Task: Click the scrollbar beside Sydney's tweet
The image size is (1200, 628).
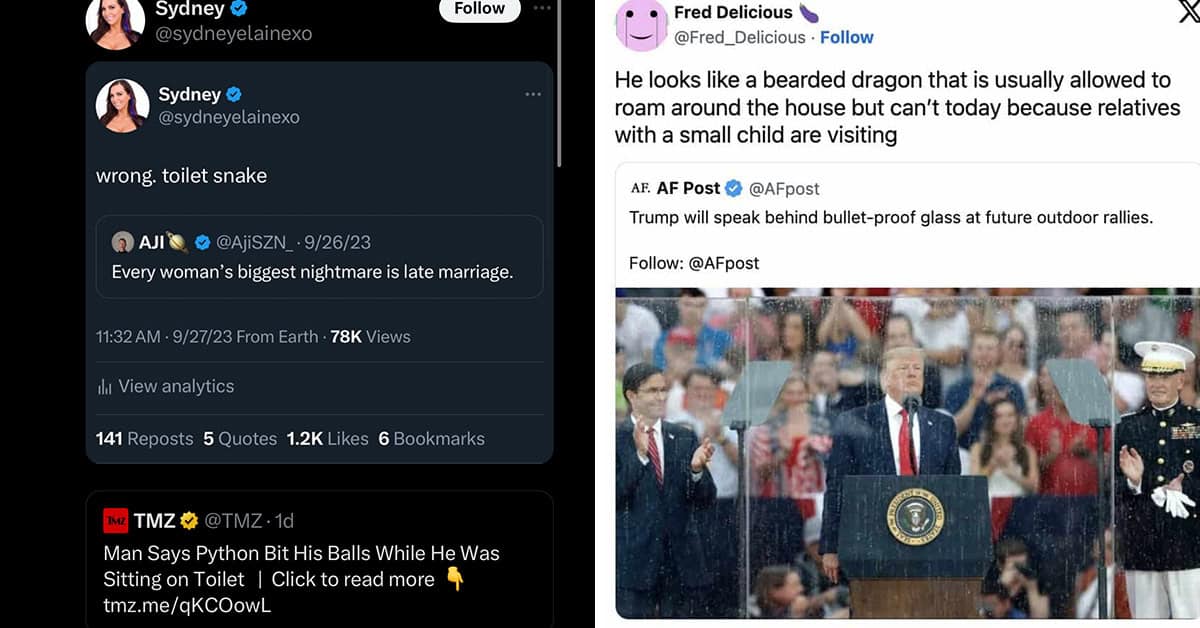Action: (x=558, y=83)
